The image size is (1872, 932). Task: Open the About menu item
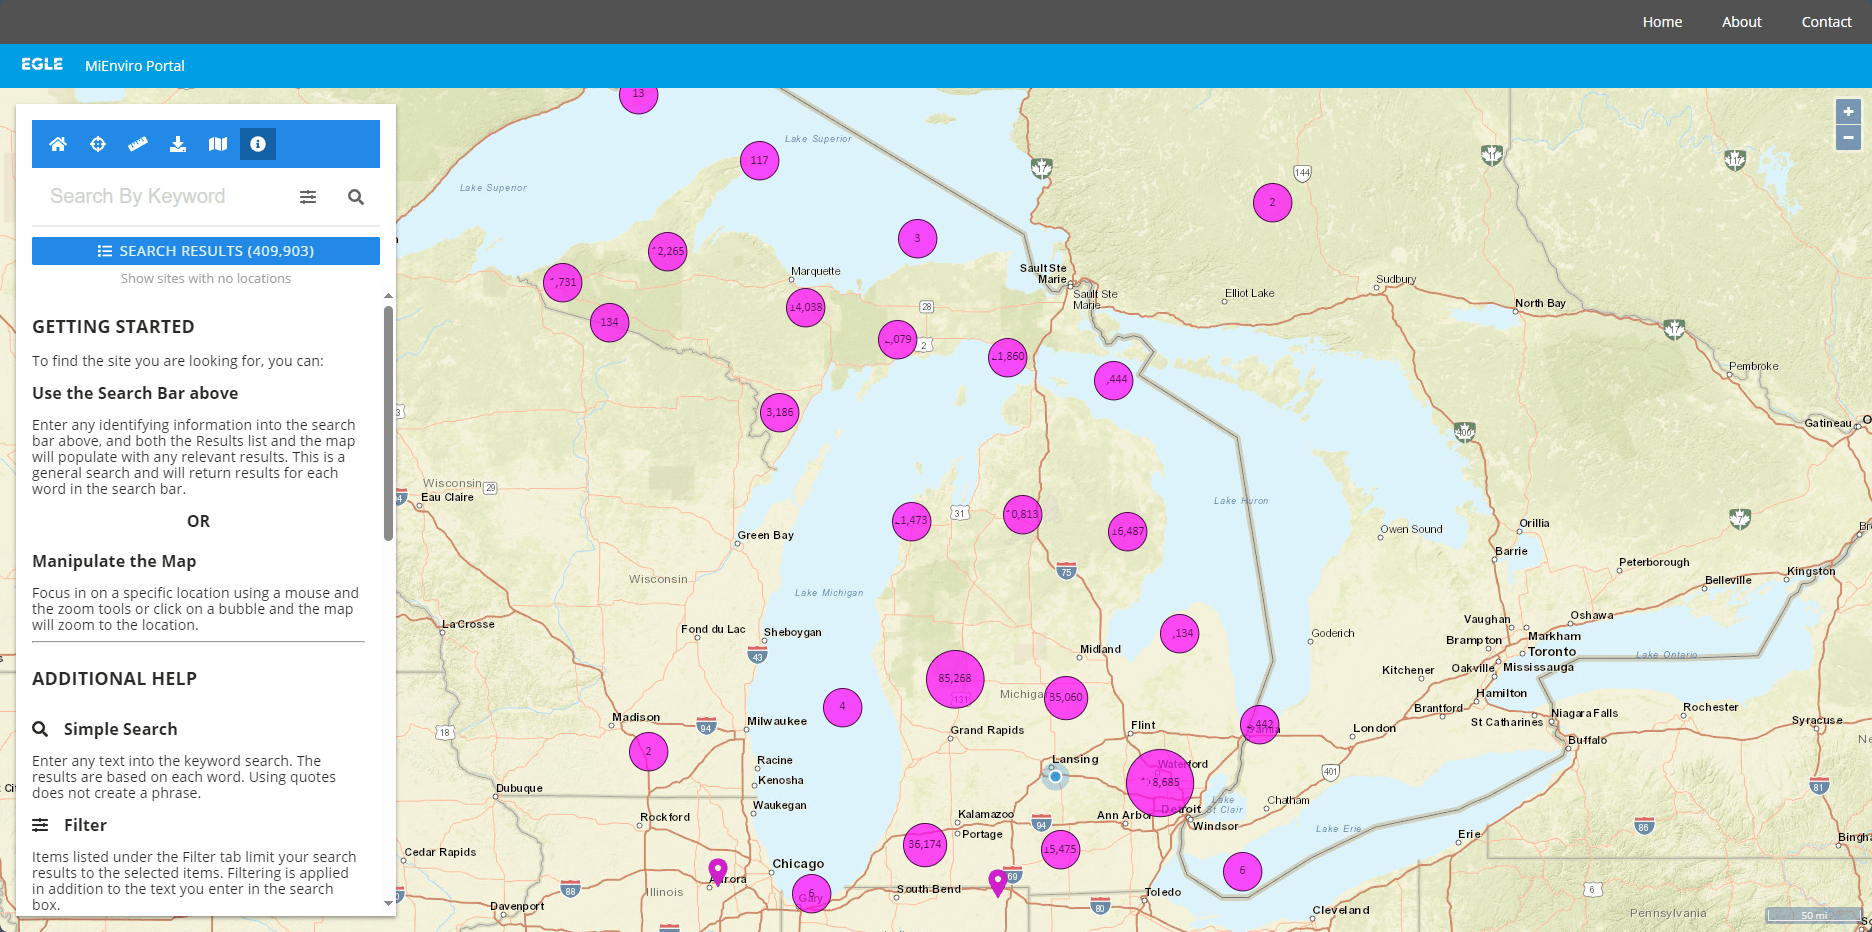(x=1742, y=22)
